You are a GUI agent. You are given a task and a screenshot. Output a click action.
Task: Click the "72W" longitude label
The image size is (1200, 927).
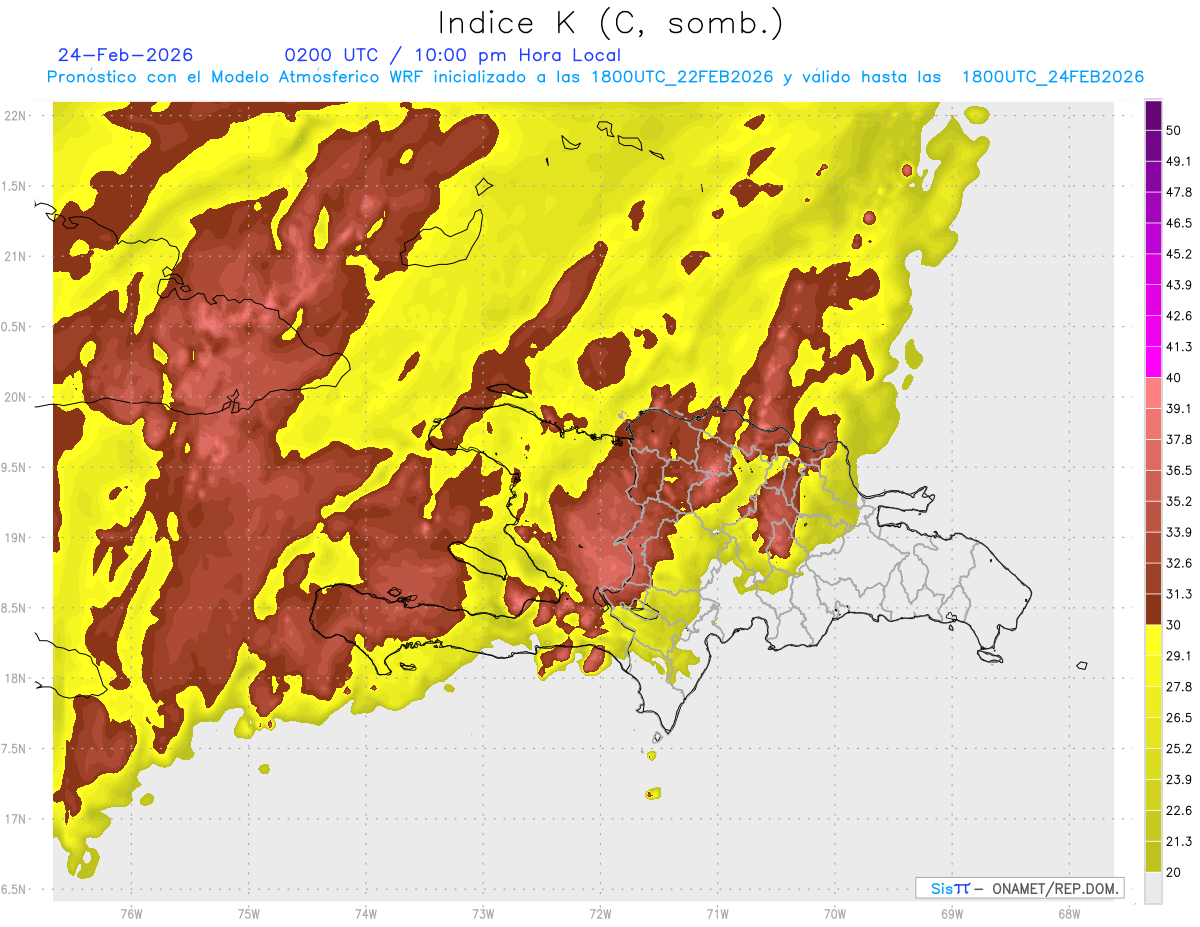point(601,914)
